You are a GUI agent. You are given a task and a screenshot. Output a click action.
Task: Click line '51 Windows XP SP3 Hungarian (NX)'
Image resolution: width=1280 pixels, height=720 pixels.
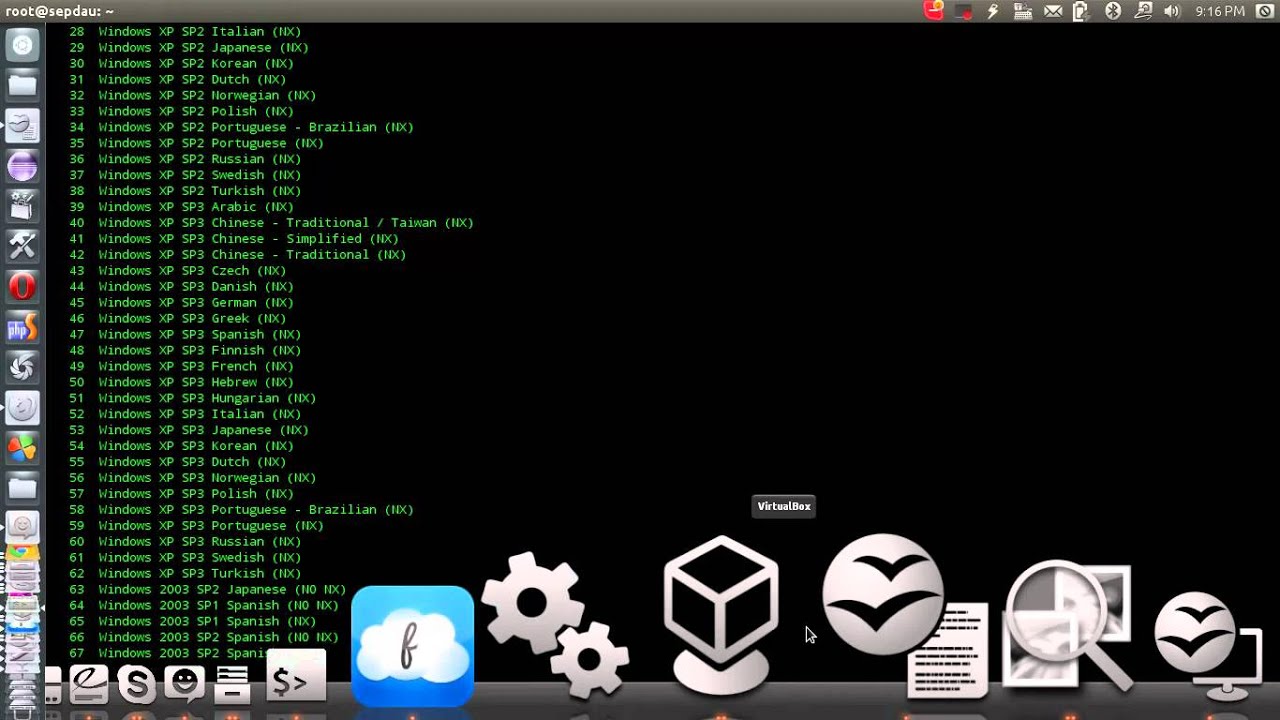193,399
